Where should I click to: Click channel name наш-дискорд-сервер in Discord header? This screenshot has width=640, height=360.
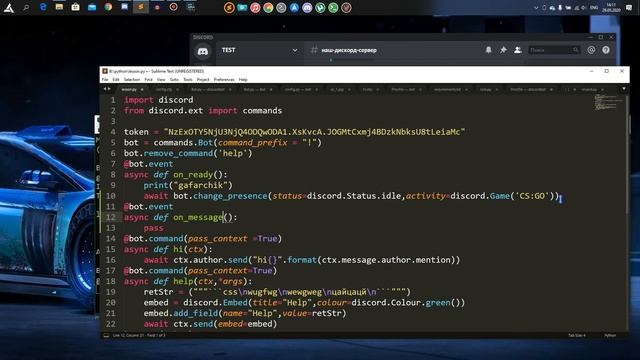(349, 50)
